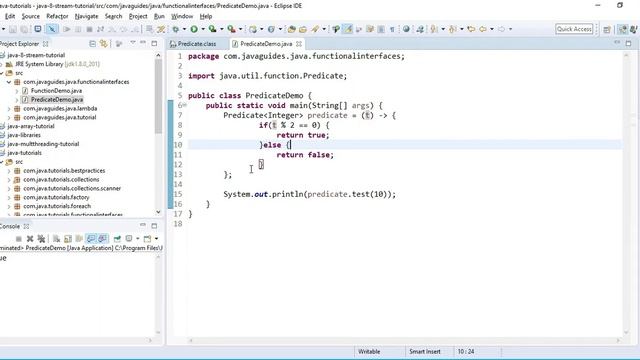Image resolution: width=640 pixels, height=360 pixels.
Task: Click the Pin Console icon
Action: (117, 239)
